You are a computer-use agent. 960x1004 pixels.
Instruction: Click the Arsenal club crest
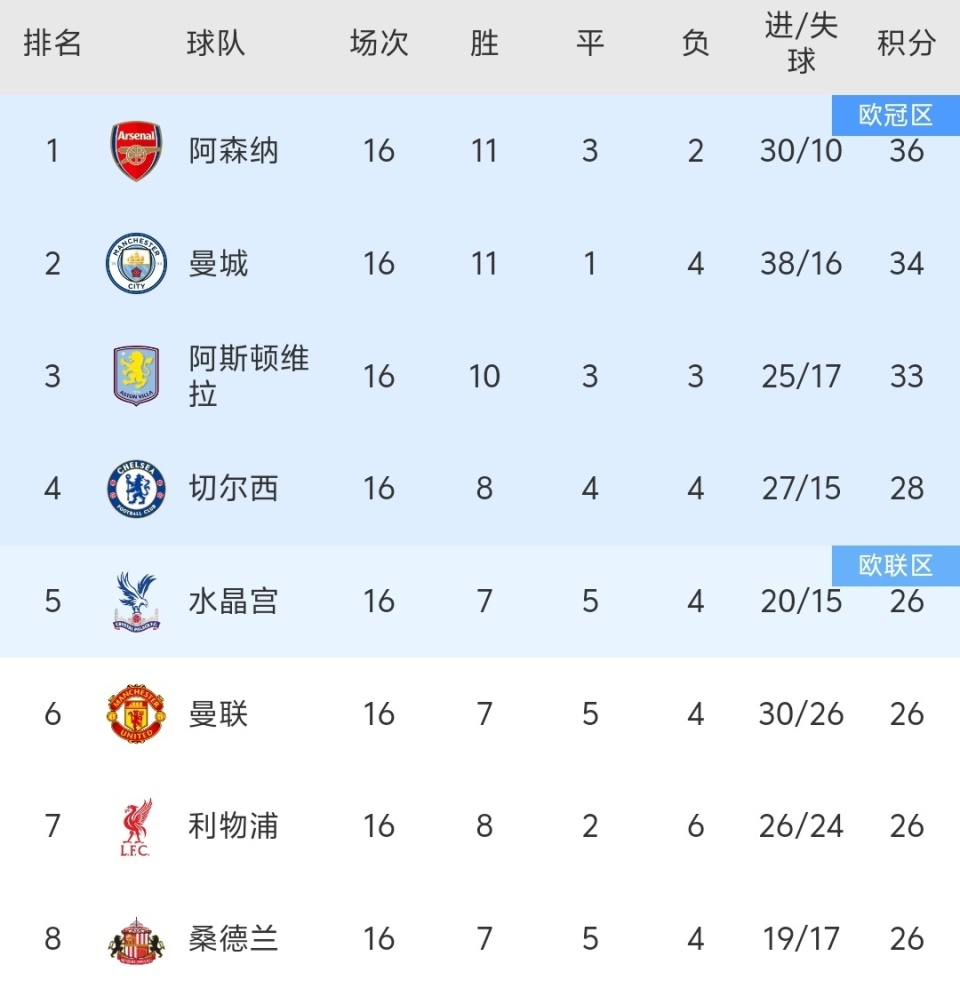coord(136,151)
